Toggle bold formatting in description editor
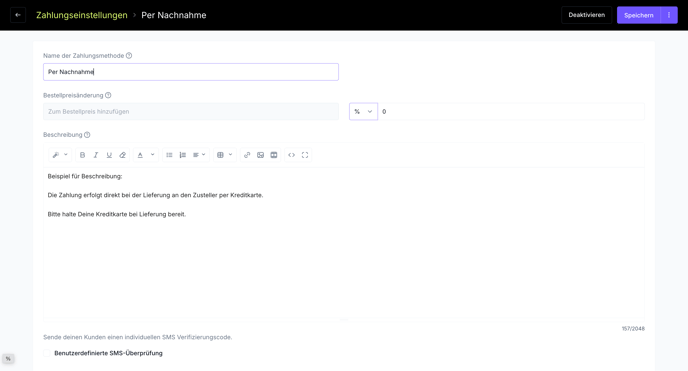Image resolution: width=688 pixels, height=371 pixels. [x=82, y=155]
